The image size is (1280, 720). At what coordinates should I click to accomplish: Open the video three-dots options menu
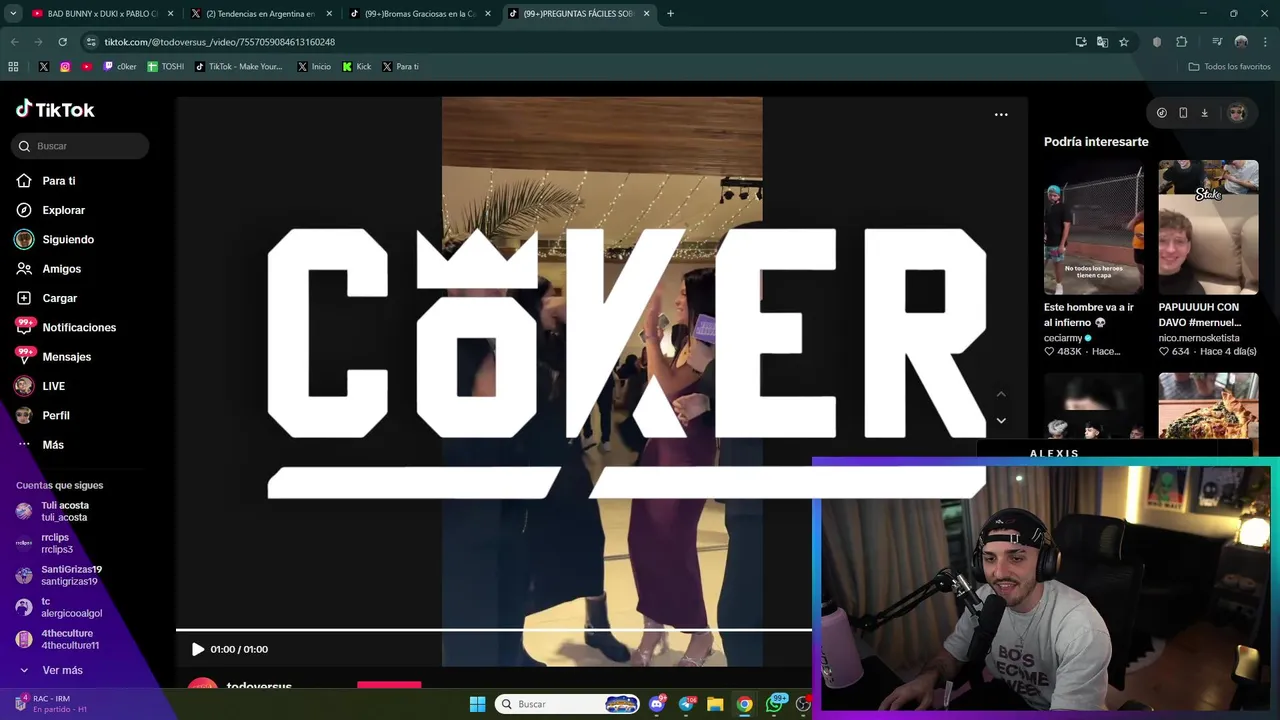pos(1001,115)
